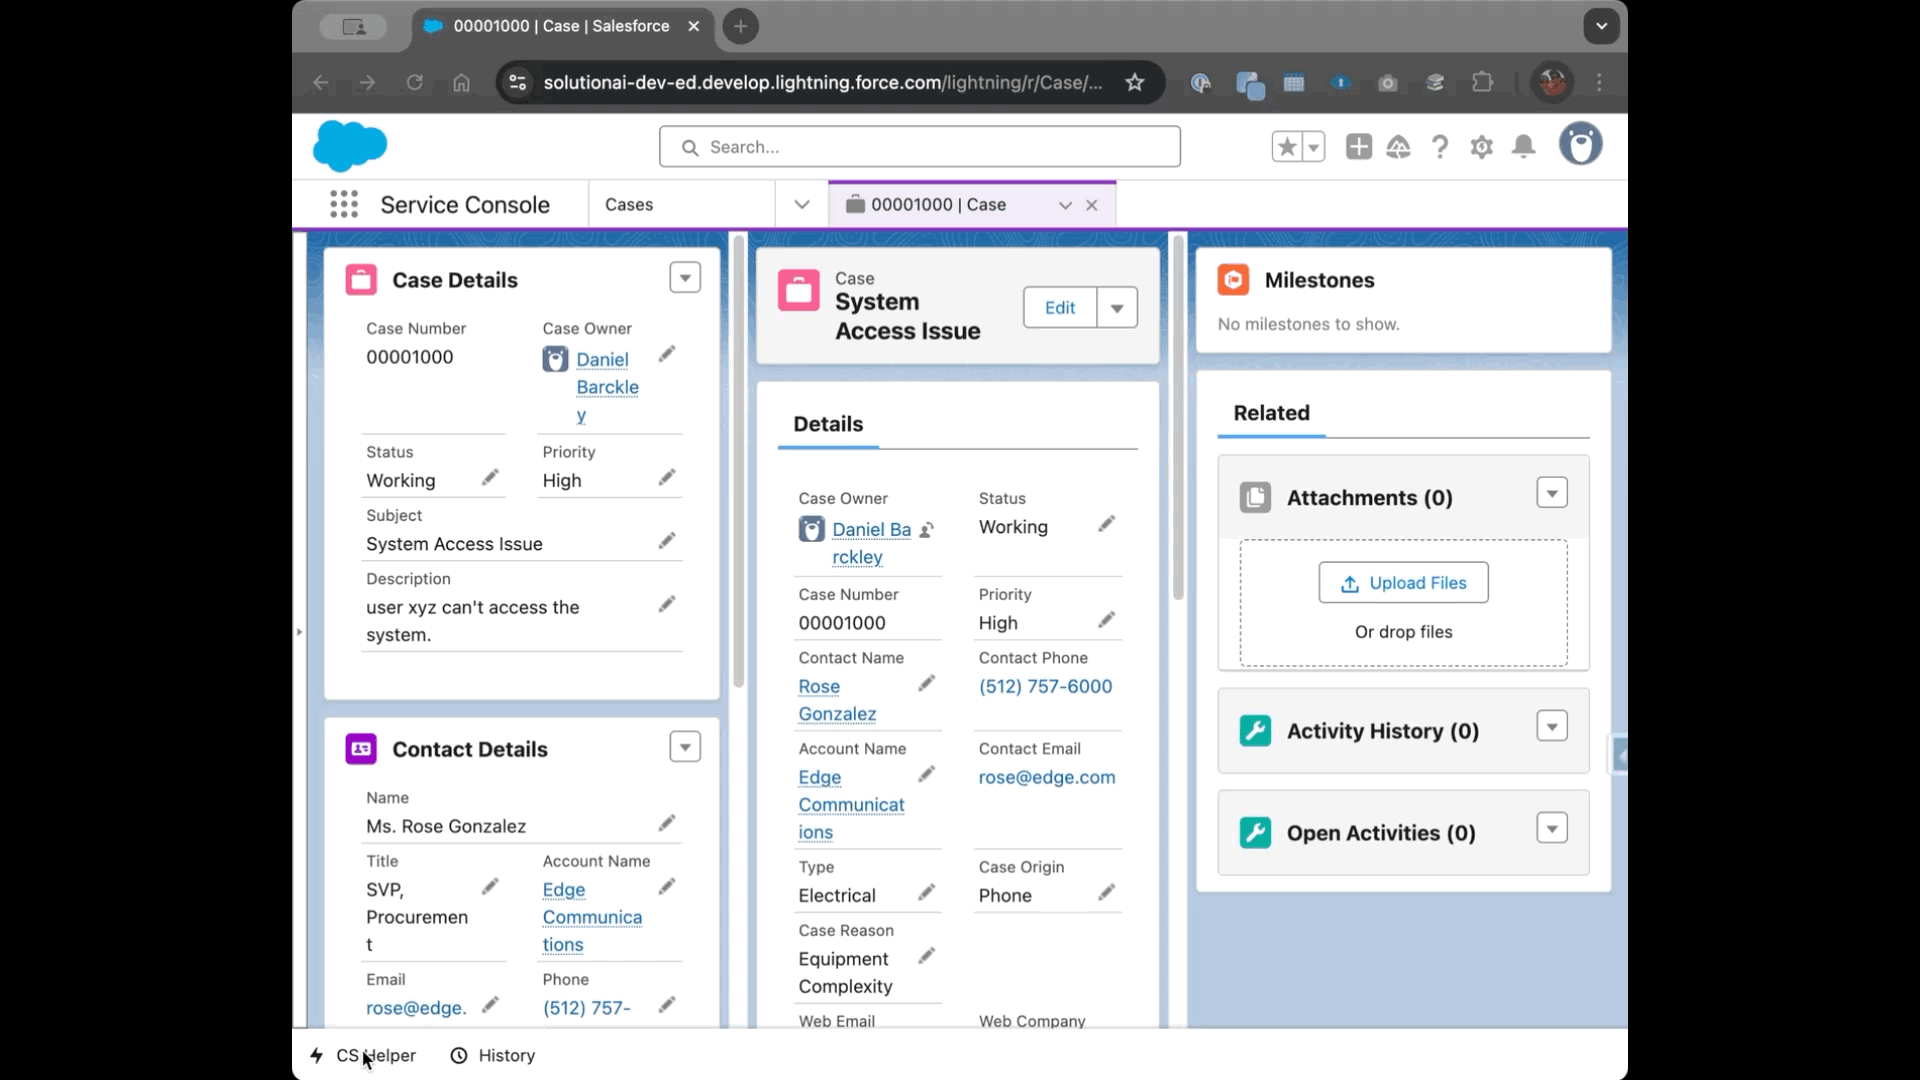Viewport: 1920px width, 1080px height.
Task: Toggle the change owner icon next to Daniel Barckley
Action: pos(928,530)
